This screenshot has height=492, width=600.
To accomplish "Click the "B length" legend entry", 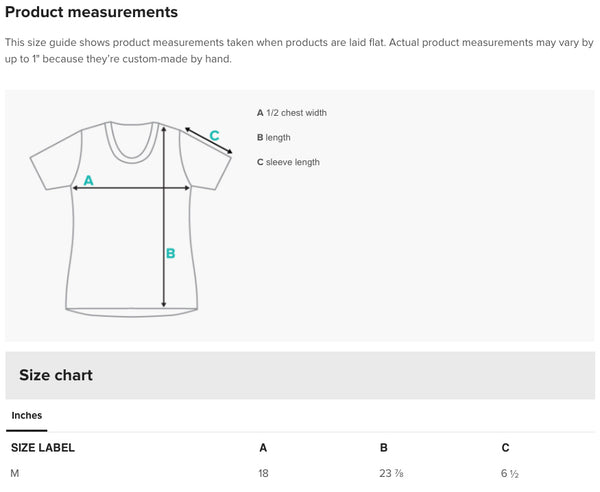I will (274, 137).
